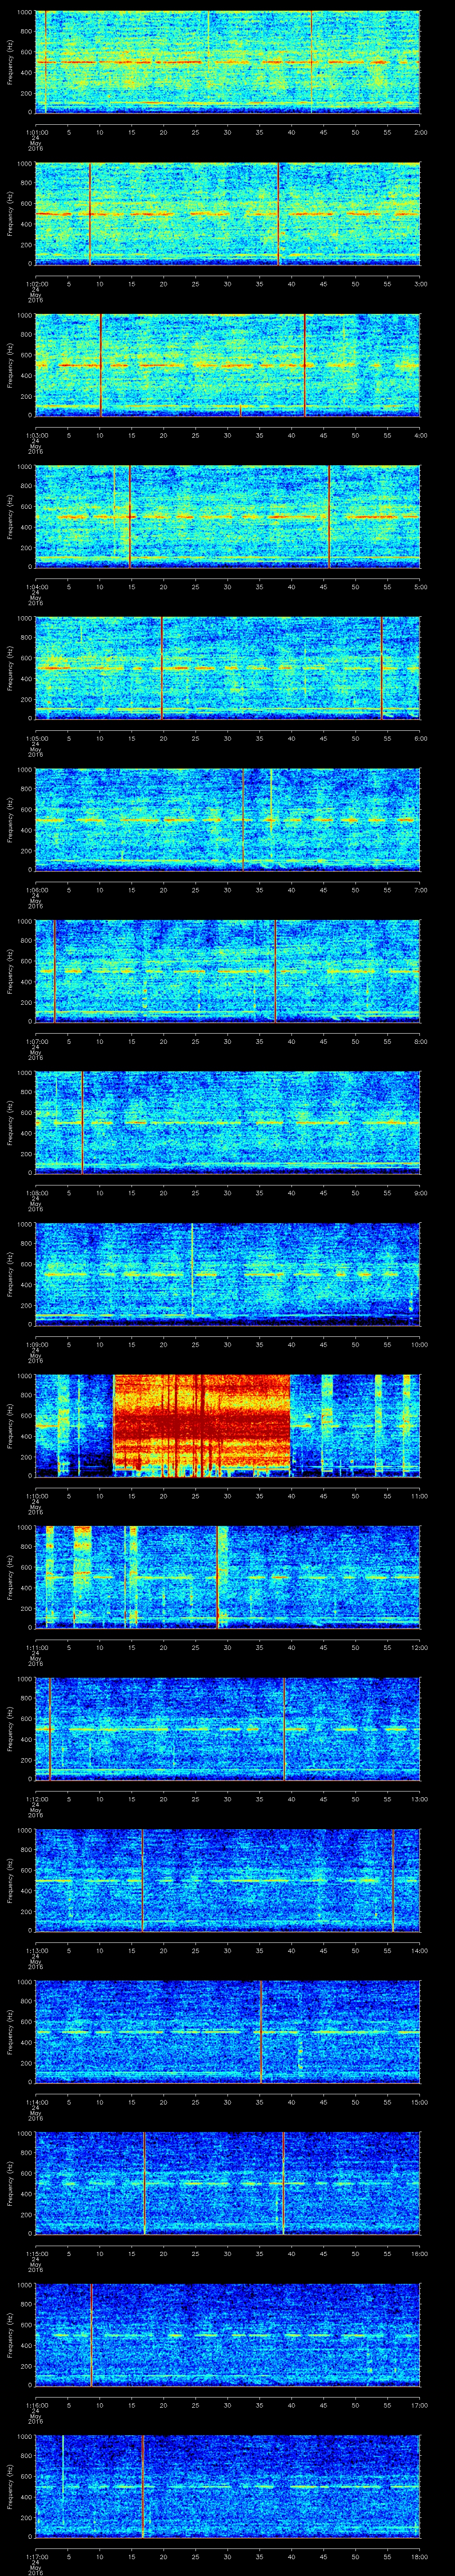Select the spectrogram panel starting at 1:08:00
This screenshot has width=455, height=2576.
click(228, 1123)
